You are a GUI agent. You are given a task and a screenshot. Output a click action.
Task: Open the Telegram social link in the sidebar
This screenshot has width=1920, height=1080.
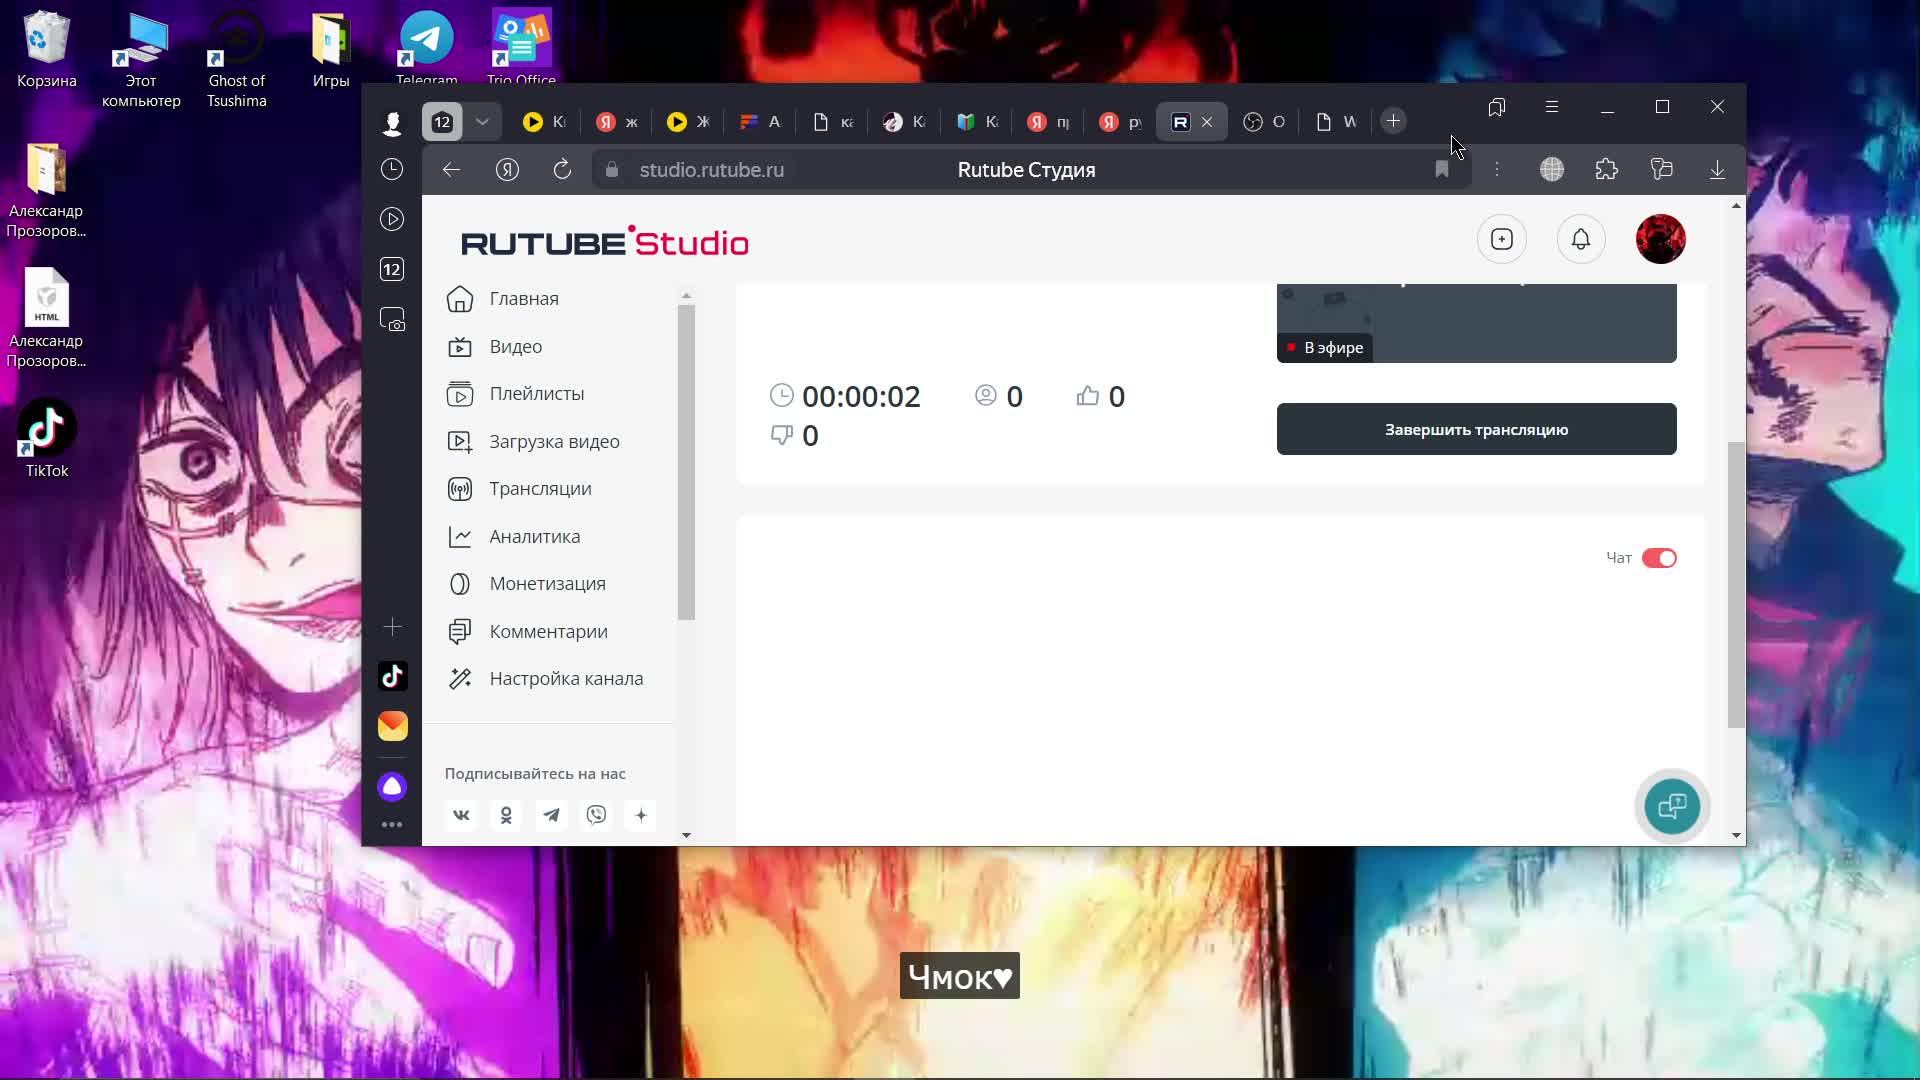click(x=551, y=815)
